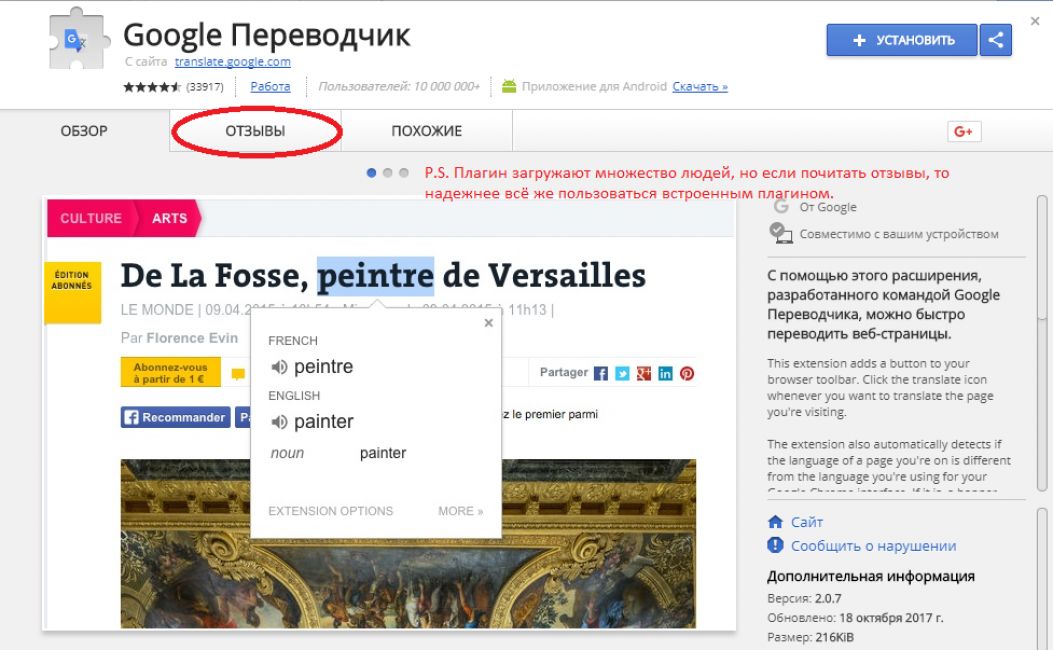The image size is (1053, 650).
Task: Click the Google+ share icon near Partager
Action: [x=644, y=373]
